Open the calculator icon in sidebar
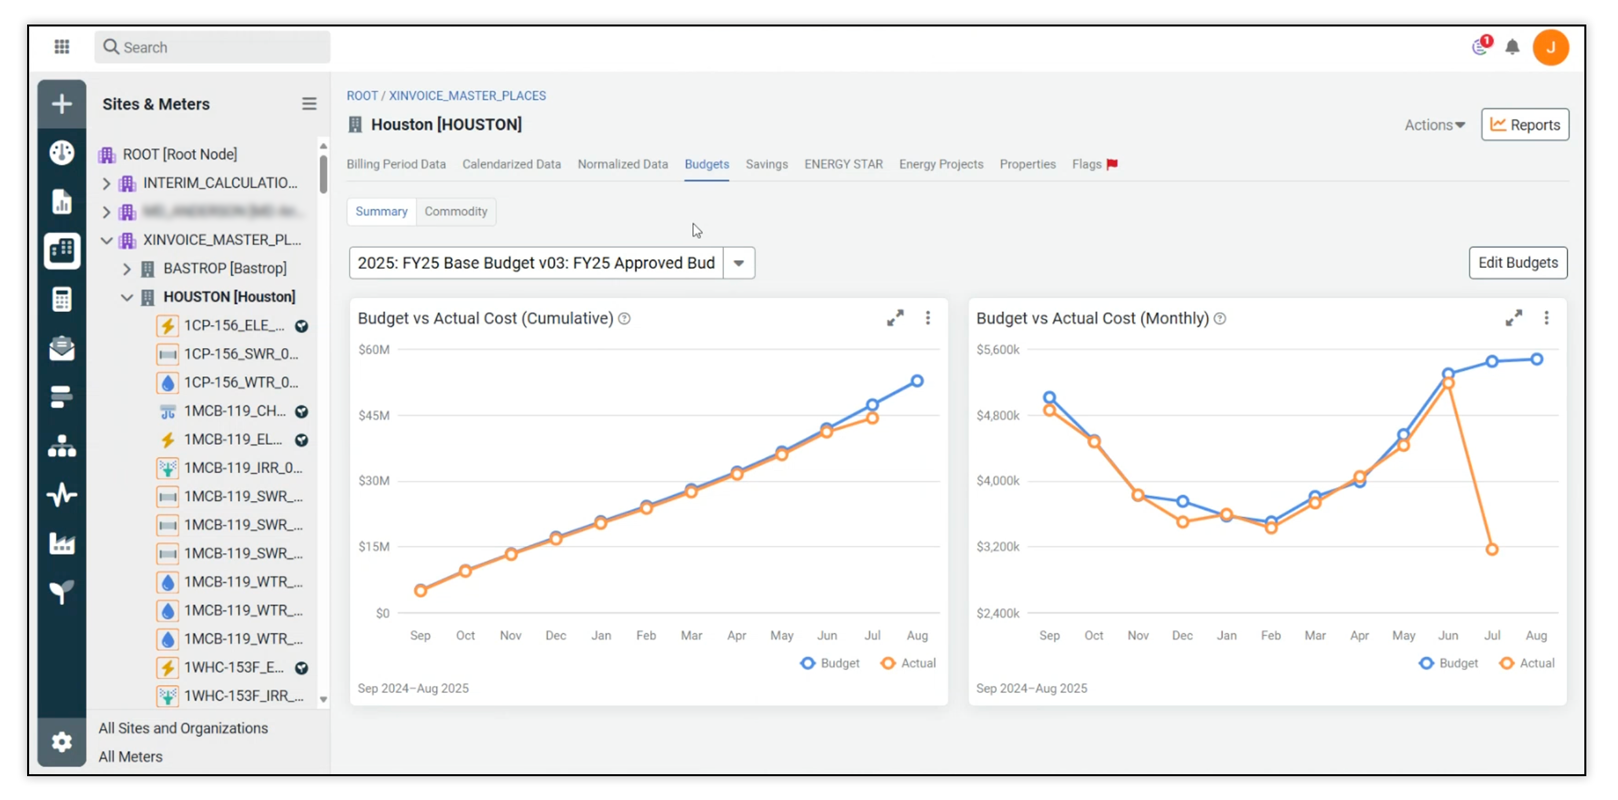Screen dimensions: 1618x800 click(x=62, y=299)
